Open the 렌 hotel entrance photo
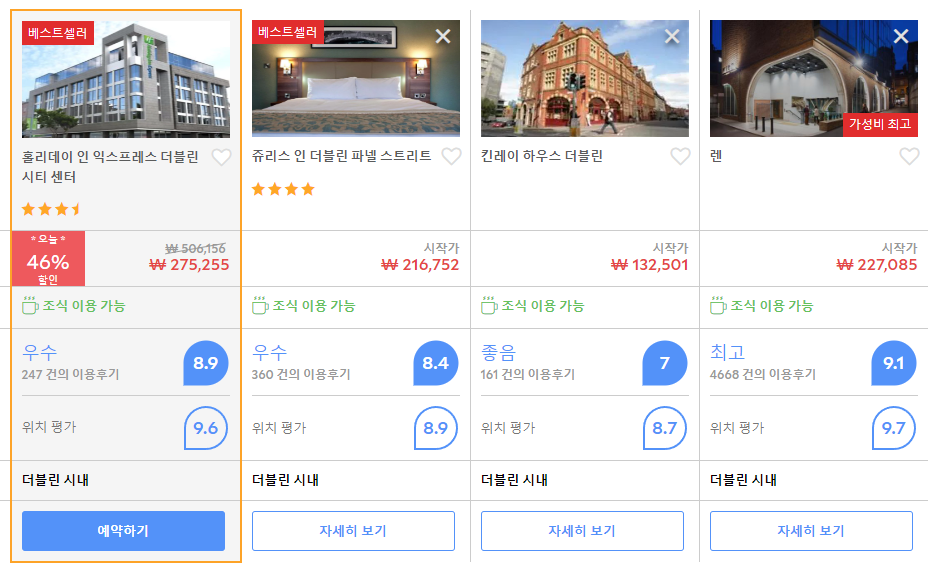The image size is (929, 573). (814, 79)
